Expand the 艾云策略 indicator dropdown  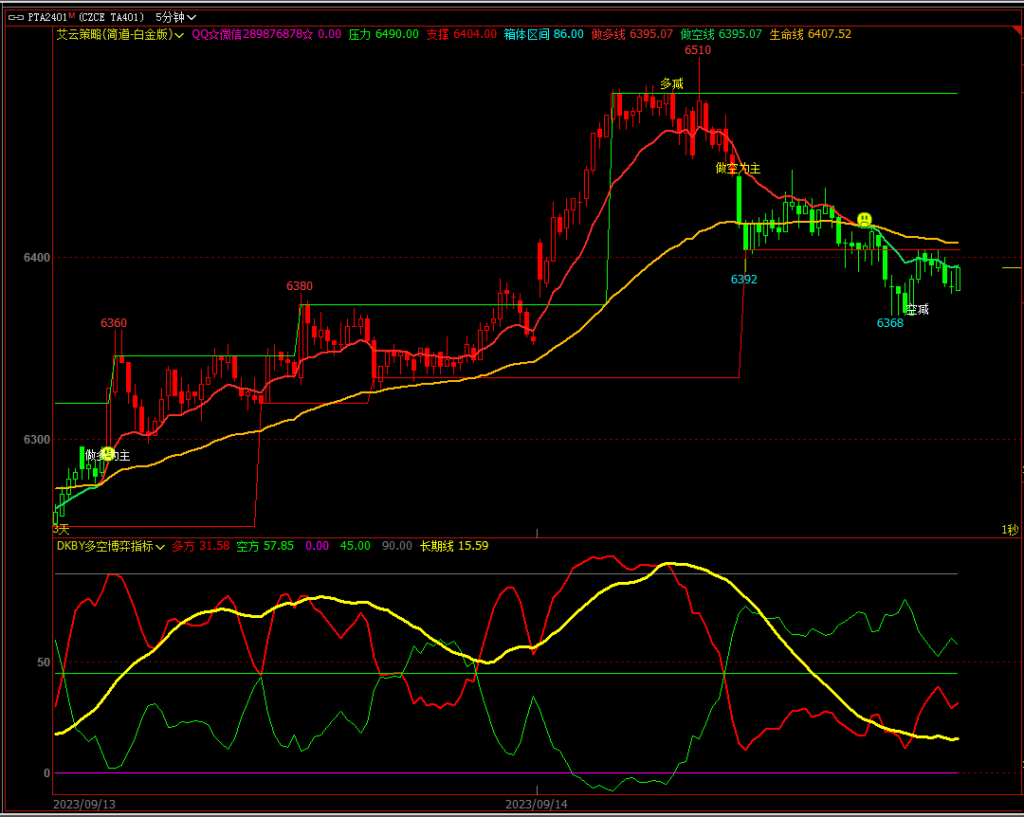coord(179,34)
